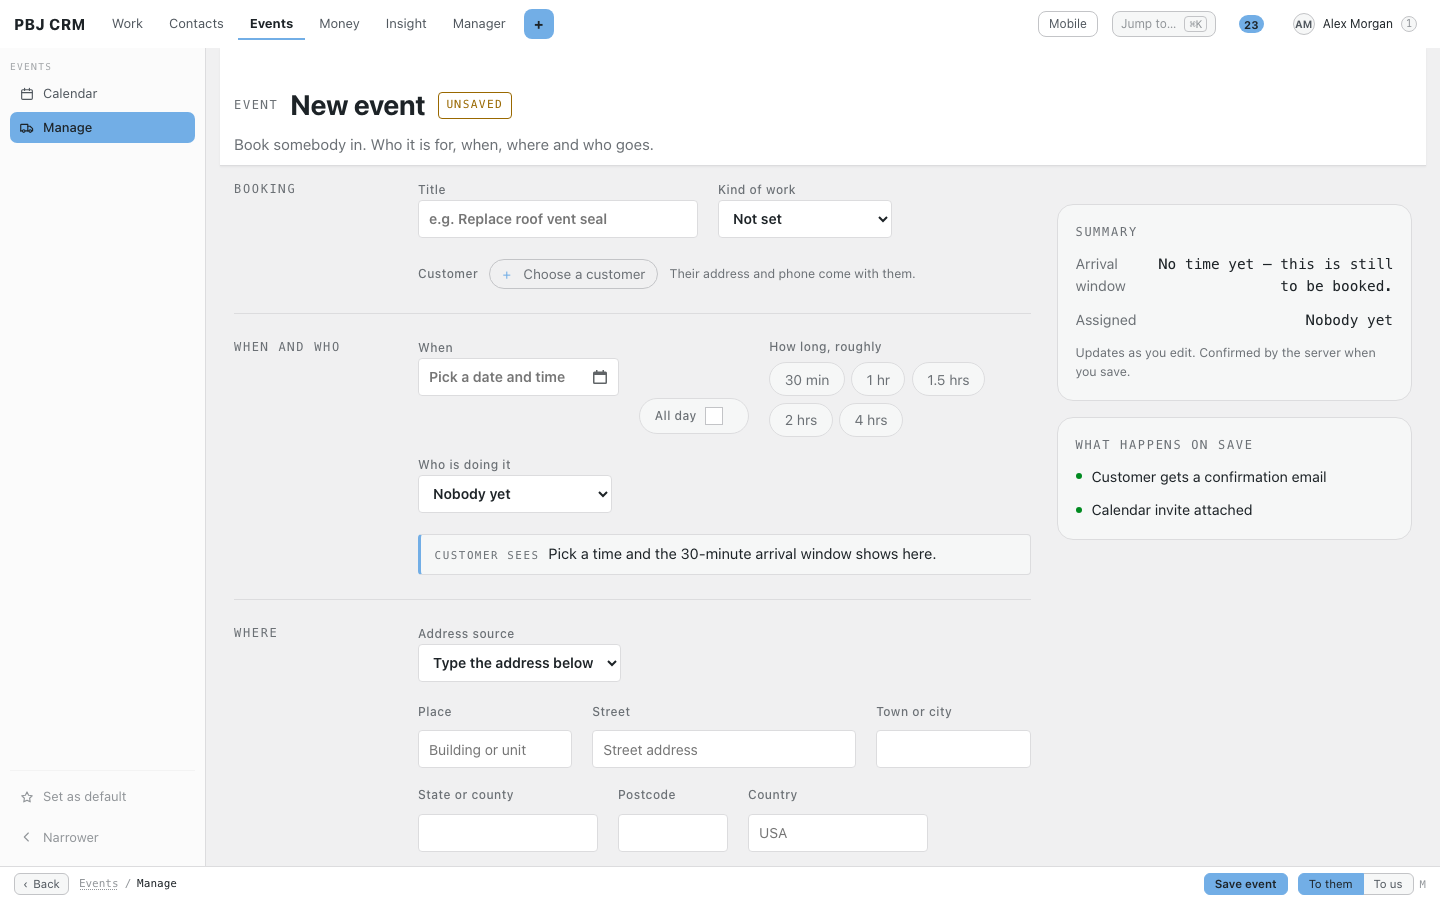Open the Kind of work dropdown
Screen dimensions: 1440x900
(x=805, y=219)
